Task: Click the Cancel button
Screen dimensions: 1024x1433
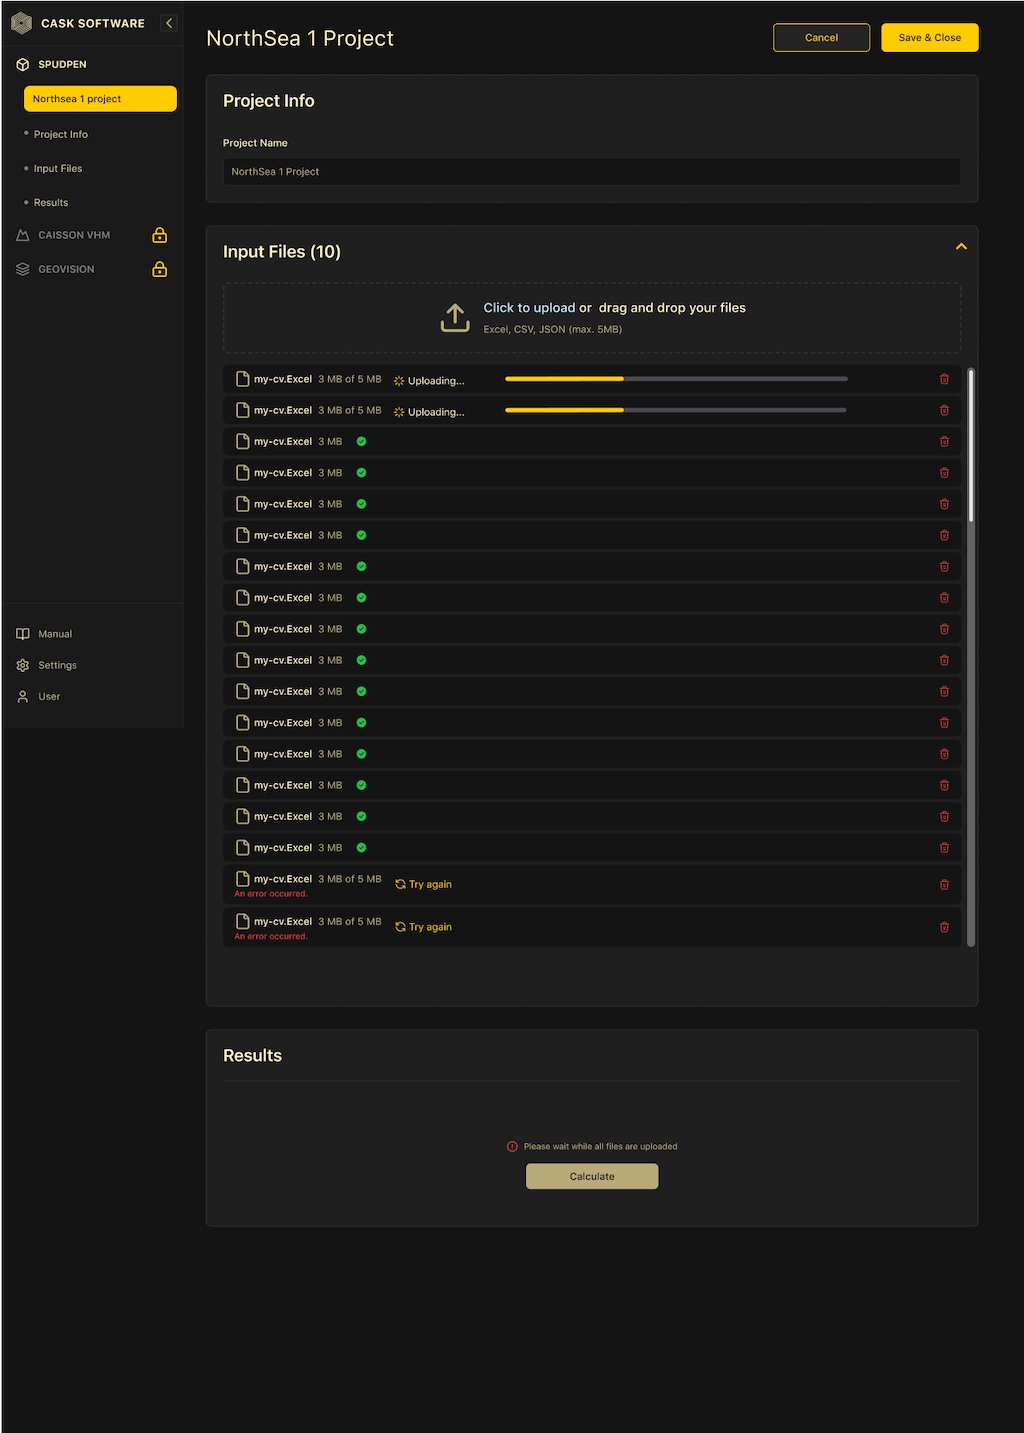Action: (x=821, y=38)
